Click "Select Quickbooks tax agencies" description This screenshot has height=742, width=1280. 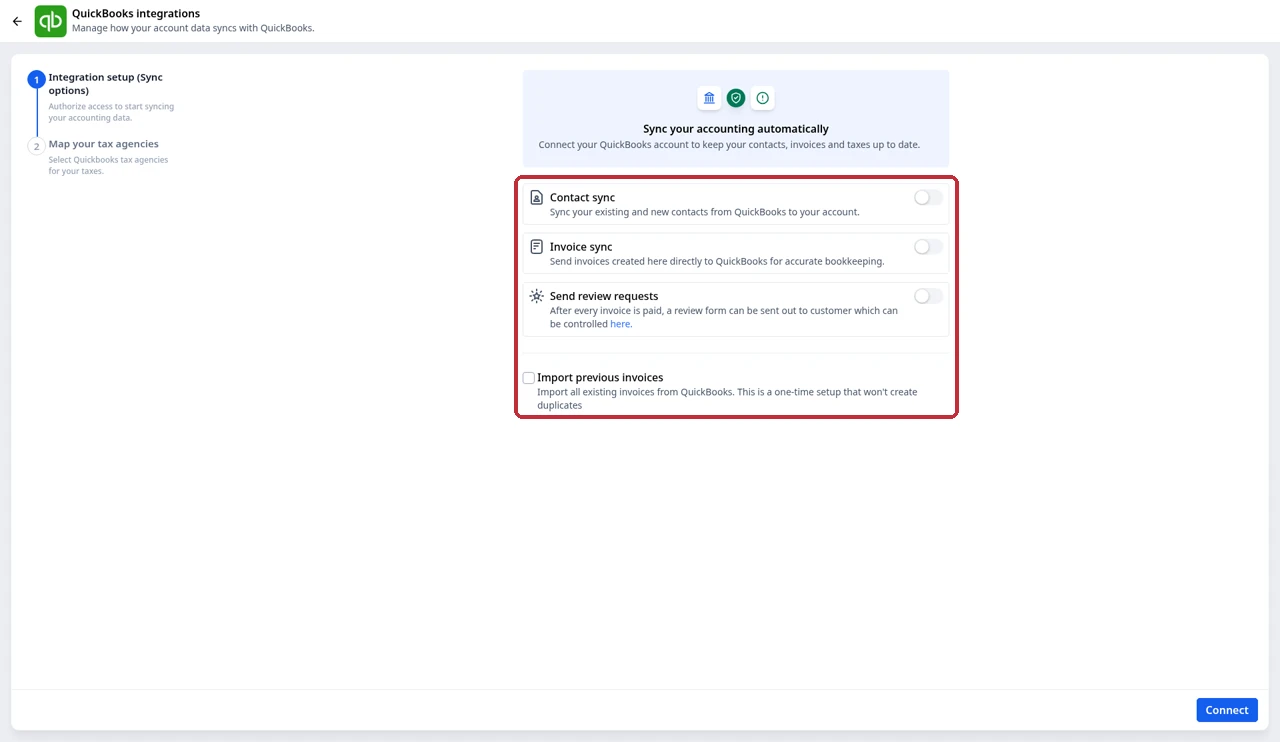click(109, 165)
